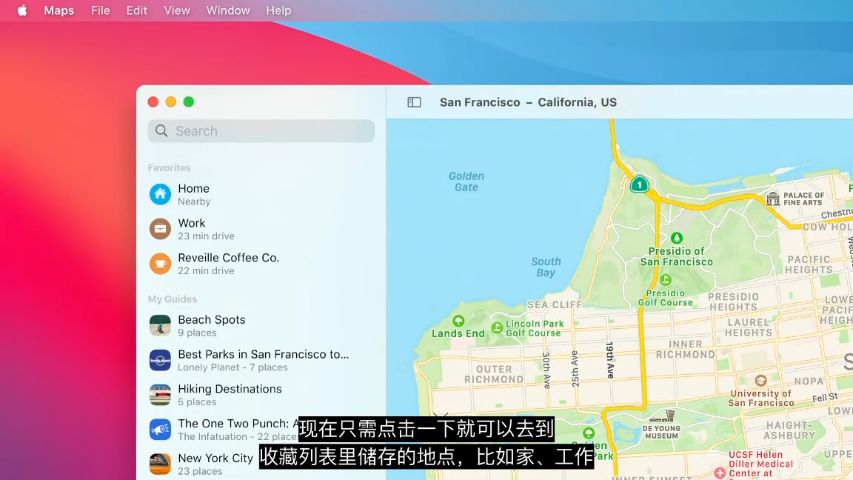853x480 pixels.
Task: Open the Window menu
Action: (228, 10)
